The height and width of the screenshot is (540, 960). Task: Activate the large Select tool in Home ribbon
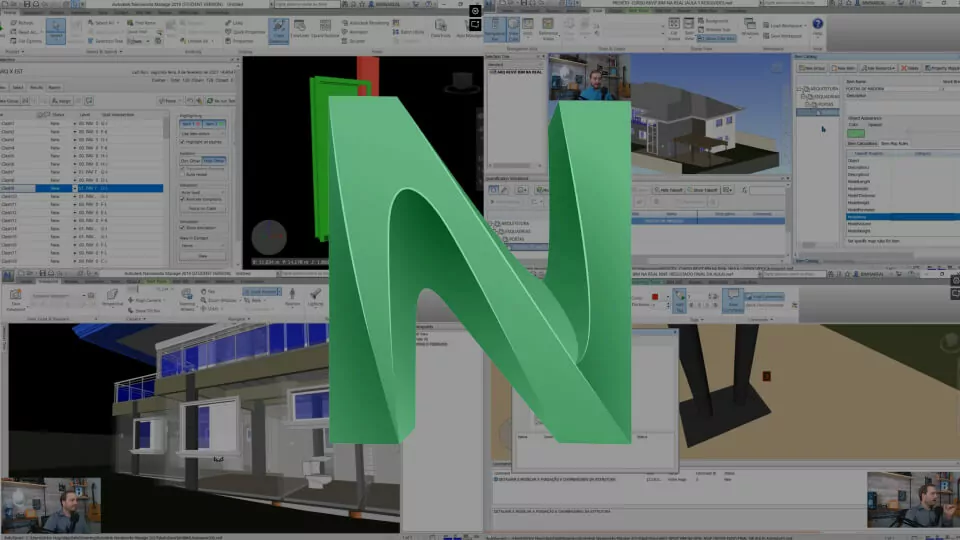pyautogui.click(x=56, y=31)
